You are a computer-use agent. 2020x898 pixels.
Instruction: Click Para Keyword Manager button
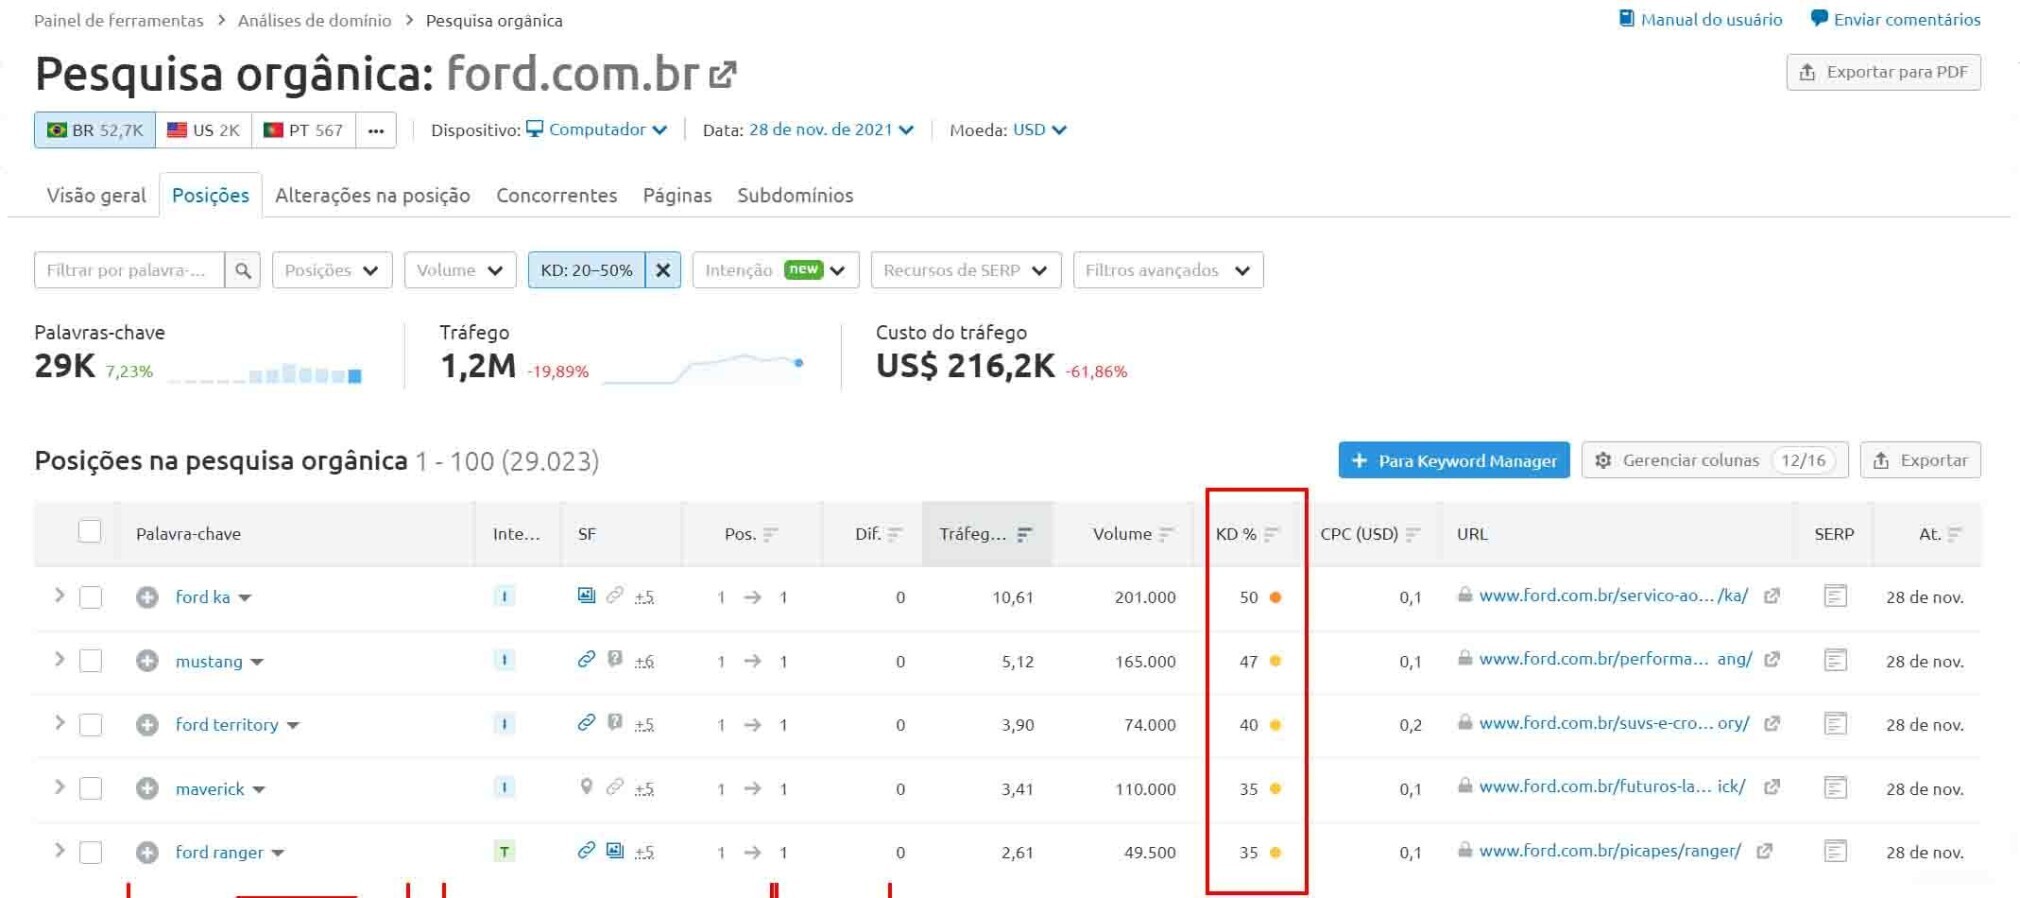[1454, 460]
